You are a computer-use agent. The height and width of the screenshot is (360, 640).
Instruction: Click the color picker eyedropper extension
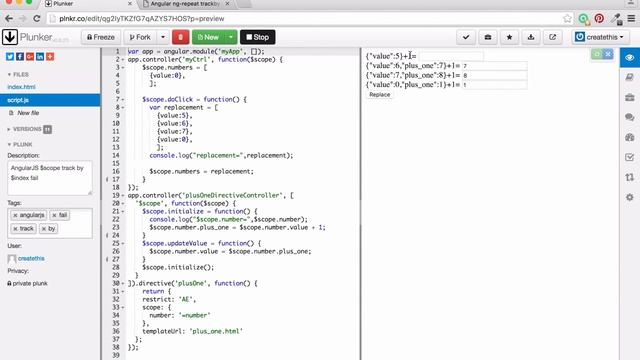616,18
